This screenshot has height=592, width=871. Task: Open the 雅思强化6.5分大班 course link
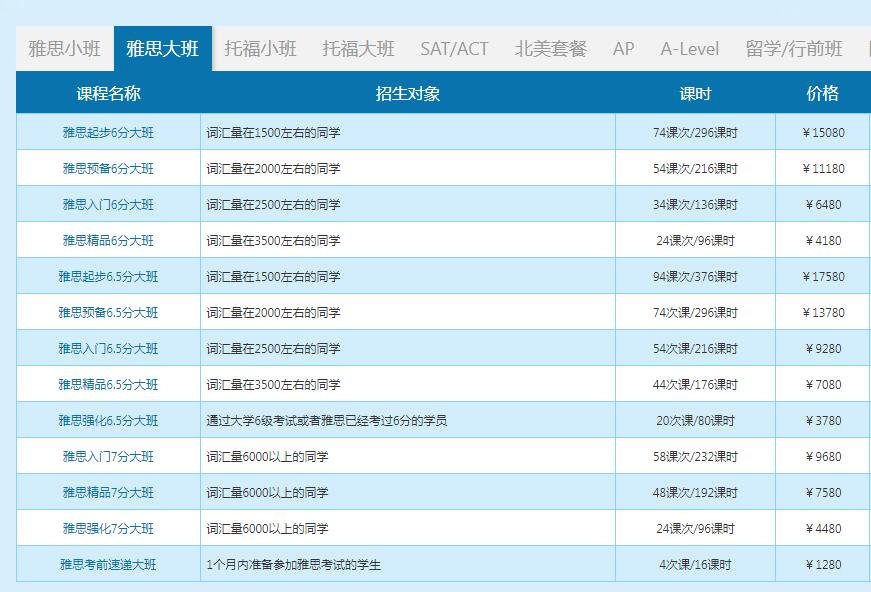(108, 420)
